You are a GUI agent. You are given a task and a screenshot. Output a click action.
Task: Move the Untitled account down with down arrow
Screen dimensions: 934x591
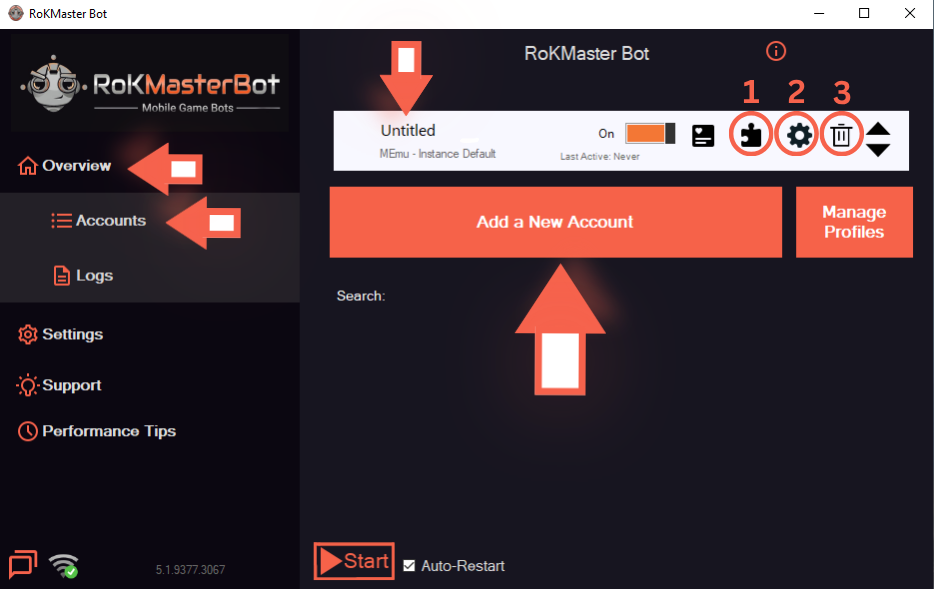[x=878, y=149]
